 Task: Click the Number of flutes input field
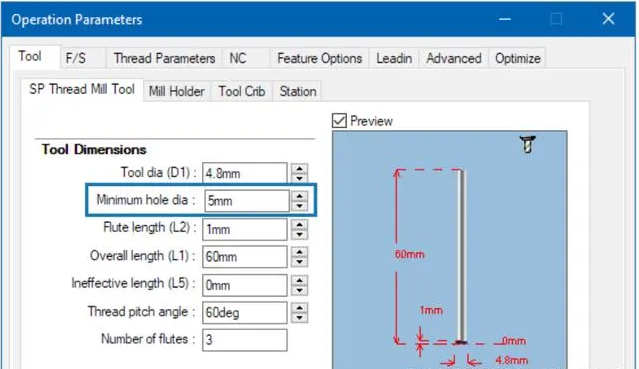245,340
